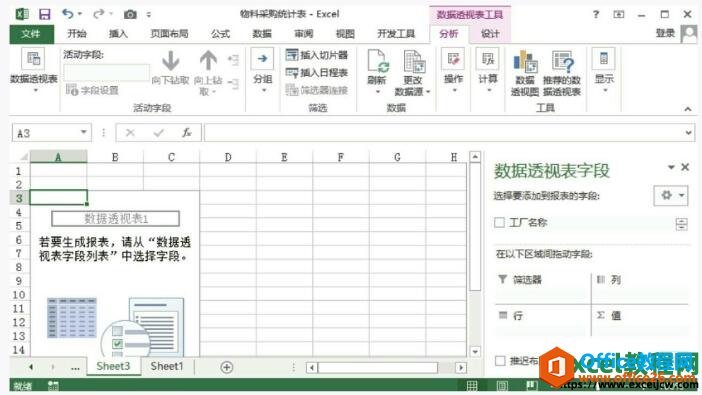The width and height of the screenshot is (702, 395).
Task: Save the workbook with the floppy icon
Action: point(45,14)
